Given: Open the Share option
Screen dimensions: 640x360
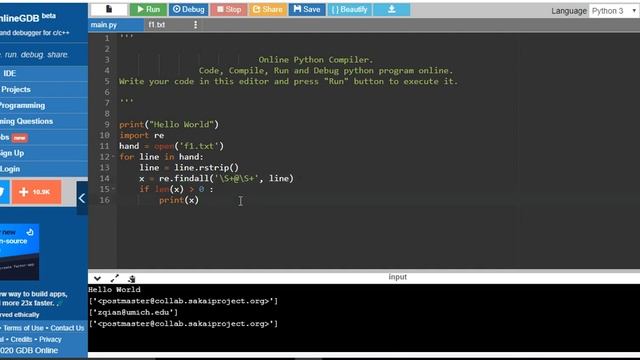Looking at the screenshot, I should [x=267, y=9].
